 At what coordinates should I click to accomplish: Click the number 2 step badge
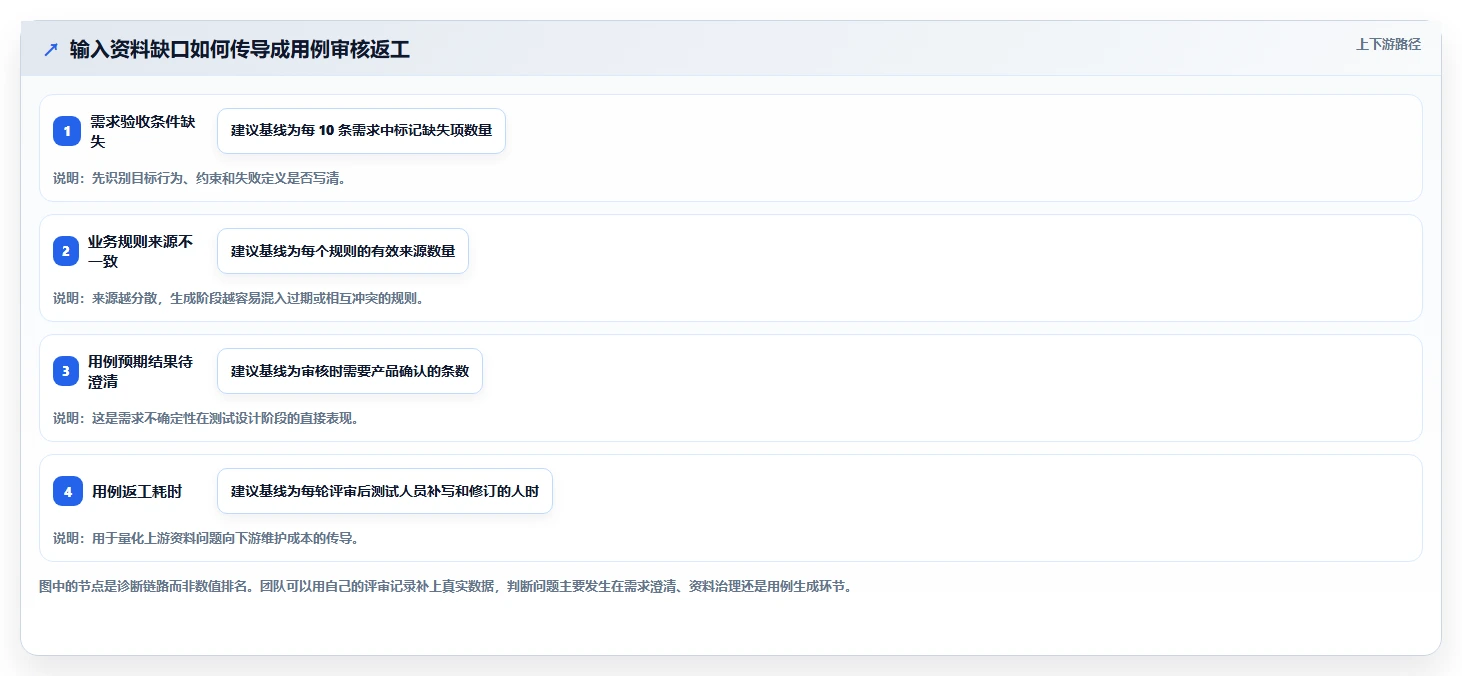pyautogui.click(x=66, y=251)
